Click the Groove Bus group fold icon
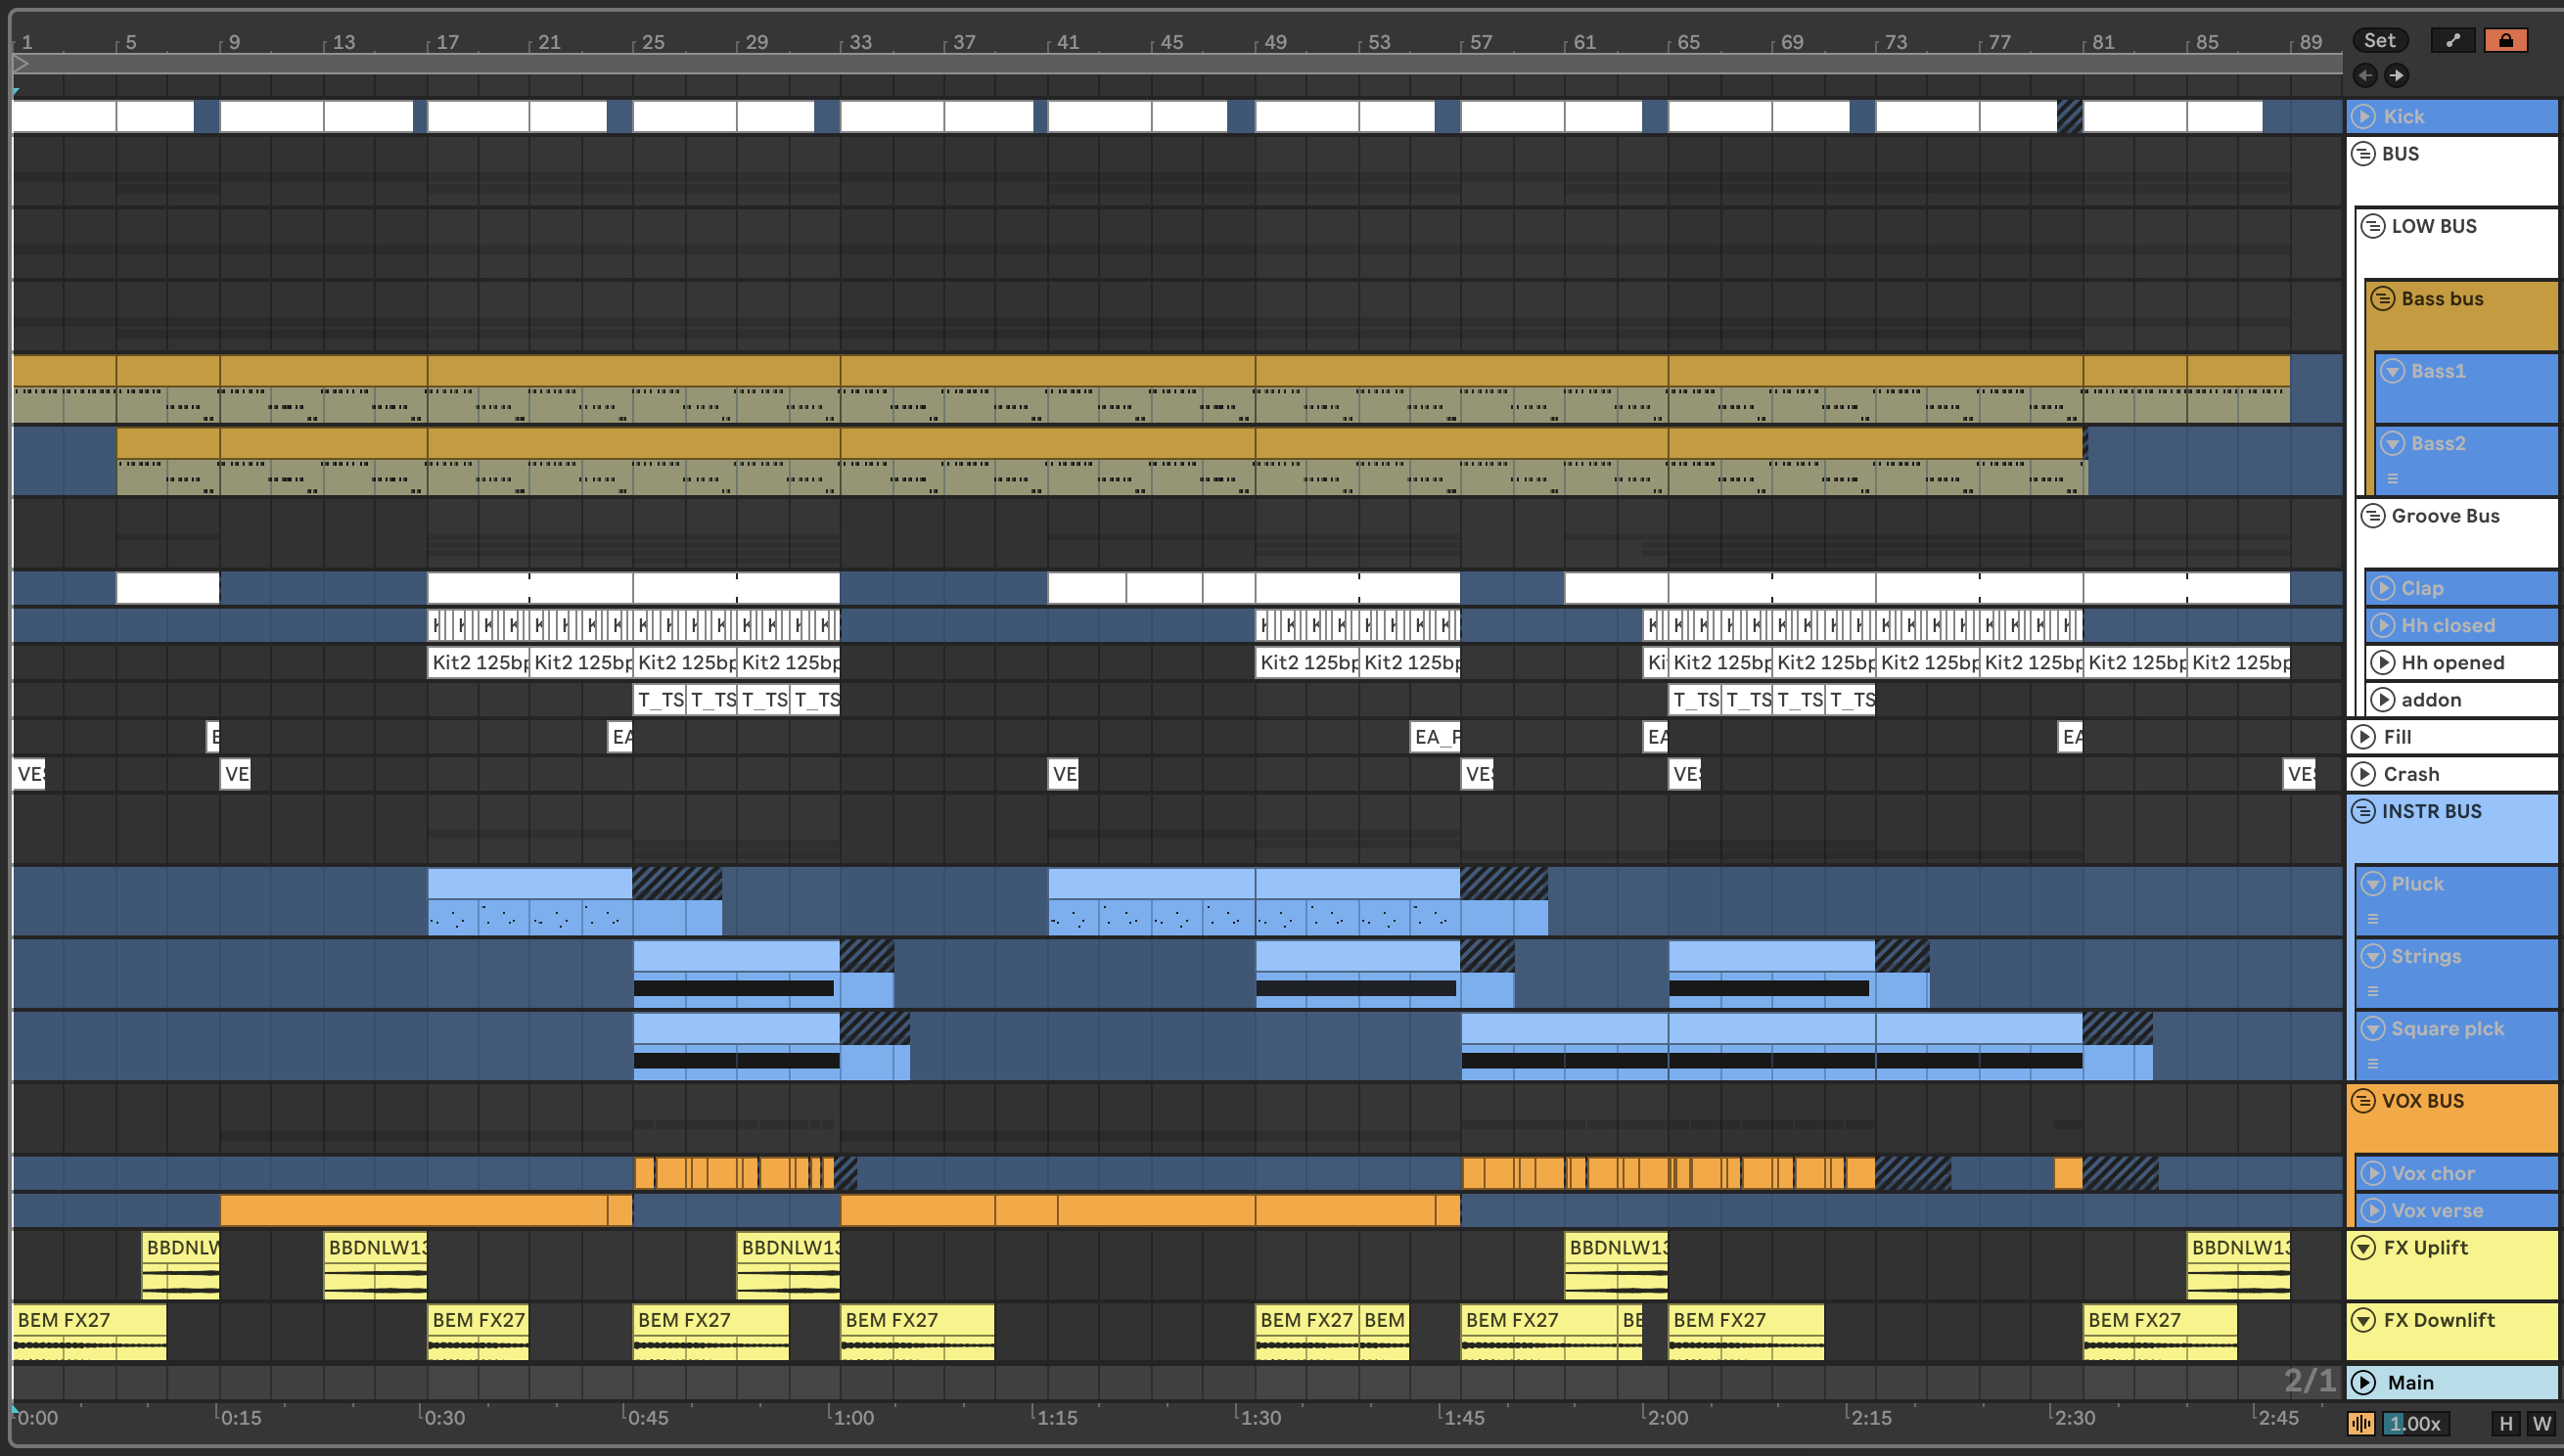 [x=2373, y=516]
